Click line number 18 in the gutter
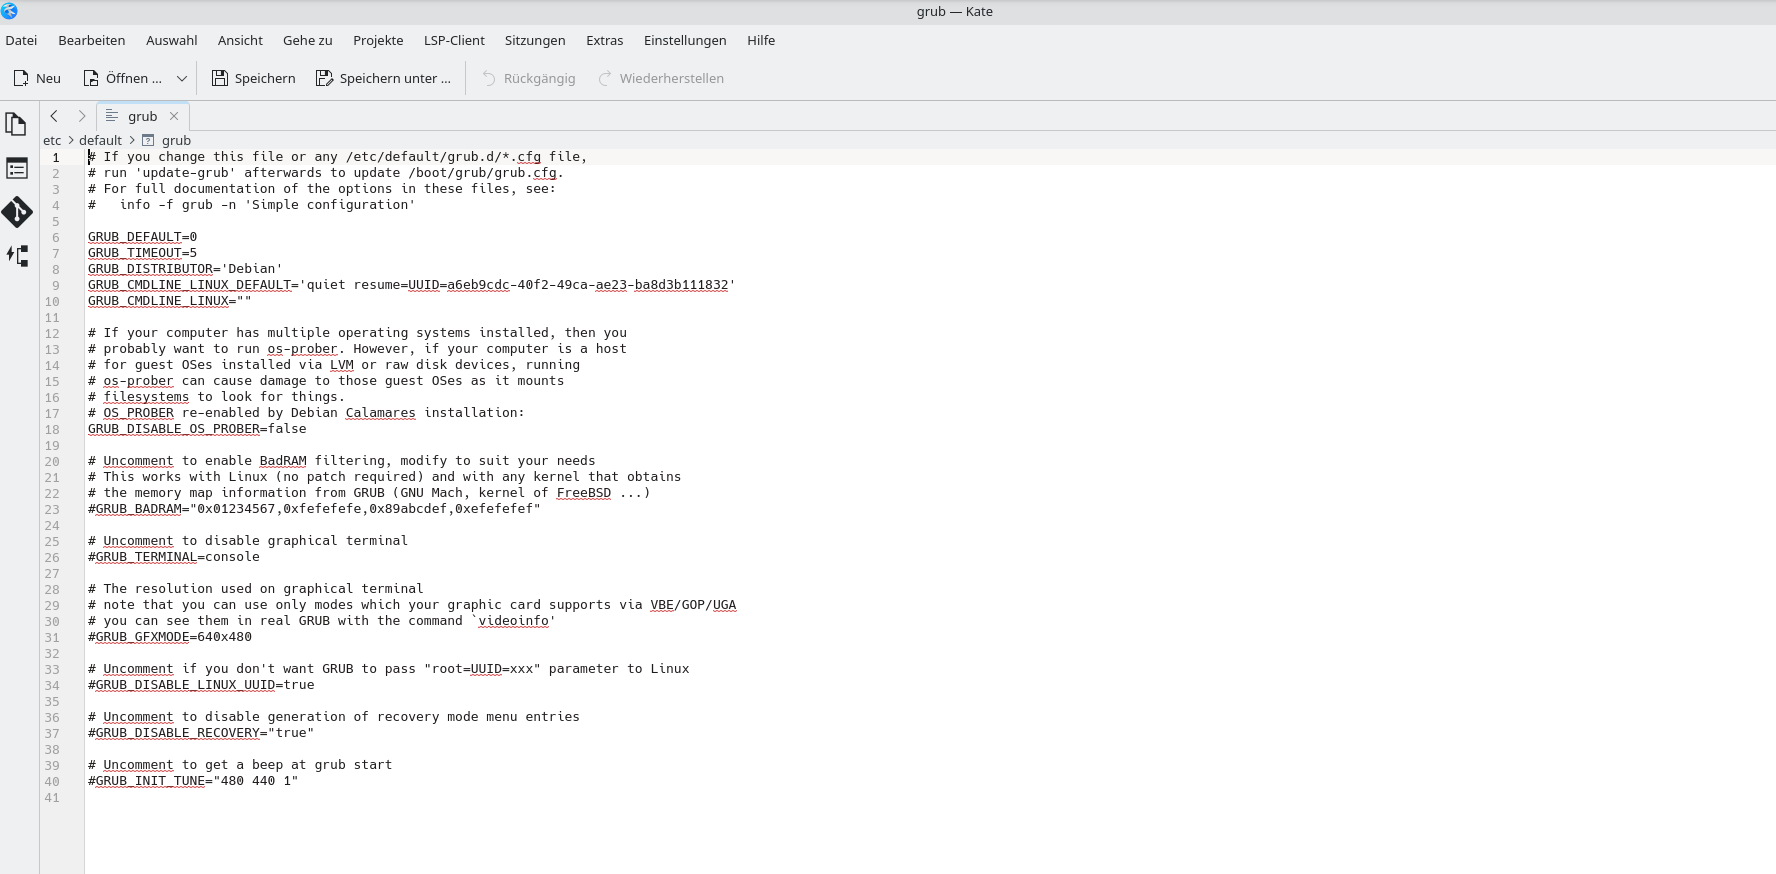Image resolution: width=1776 pixels, height=874 pixels. [x=52, y=429]
